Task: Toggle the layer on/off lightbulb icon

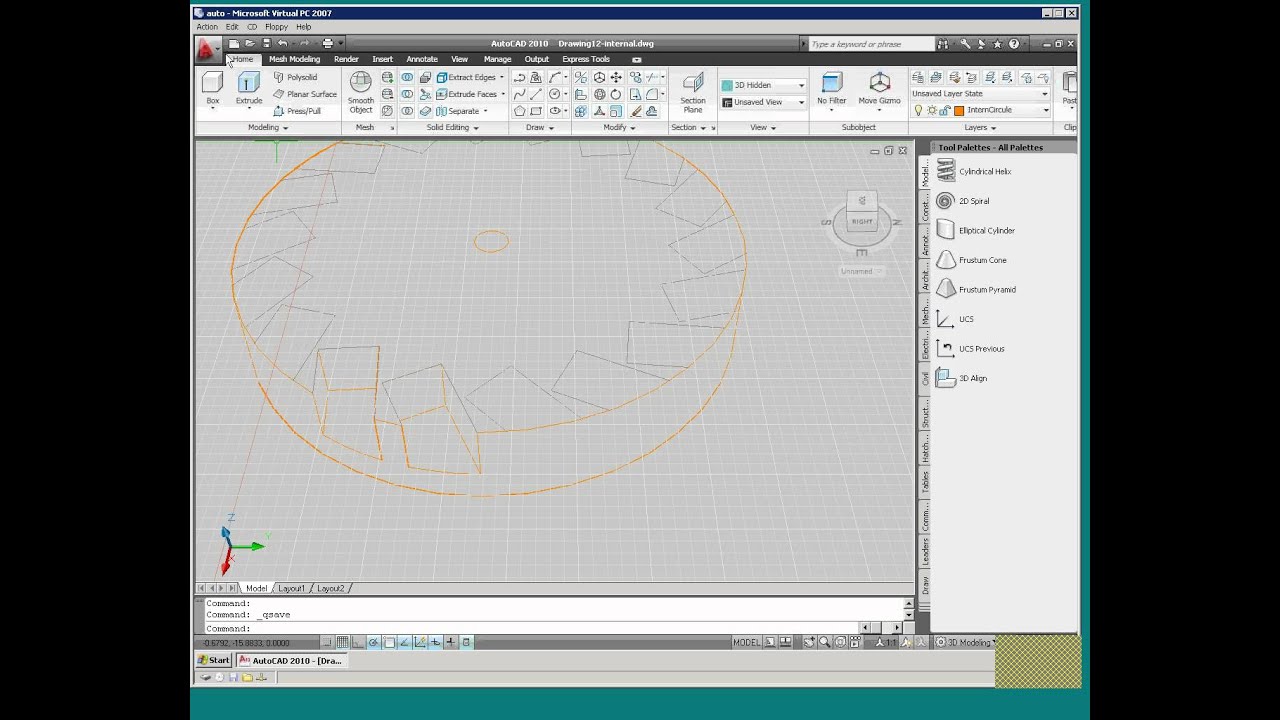Action: tap(918, 110)
